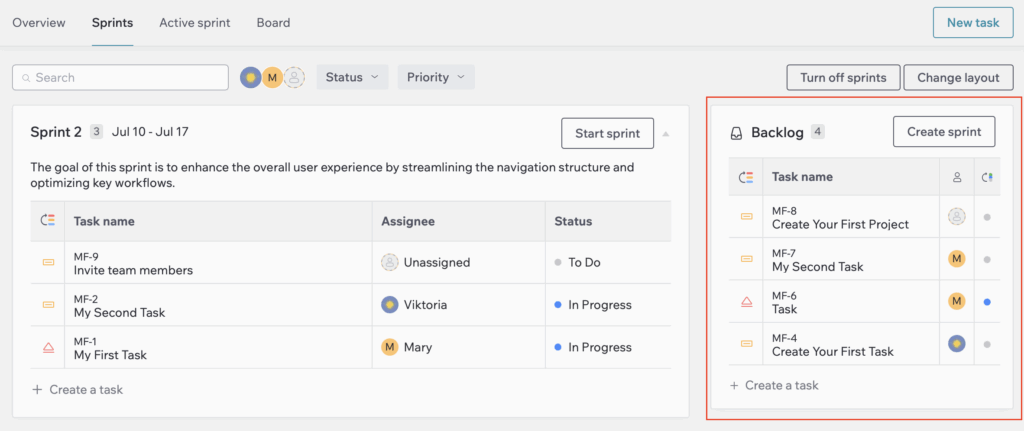
Task: Open the Status filter dropdown
Action: (x=353, y=77)
